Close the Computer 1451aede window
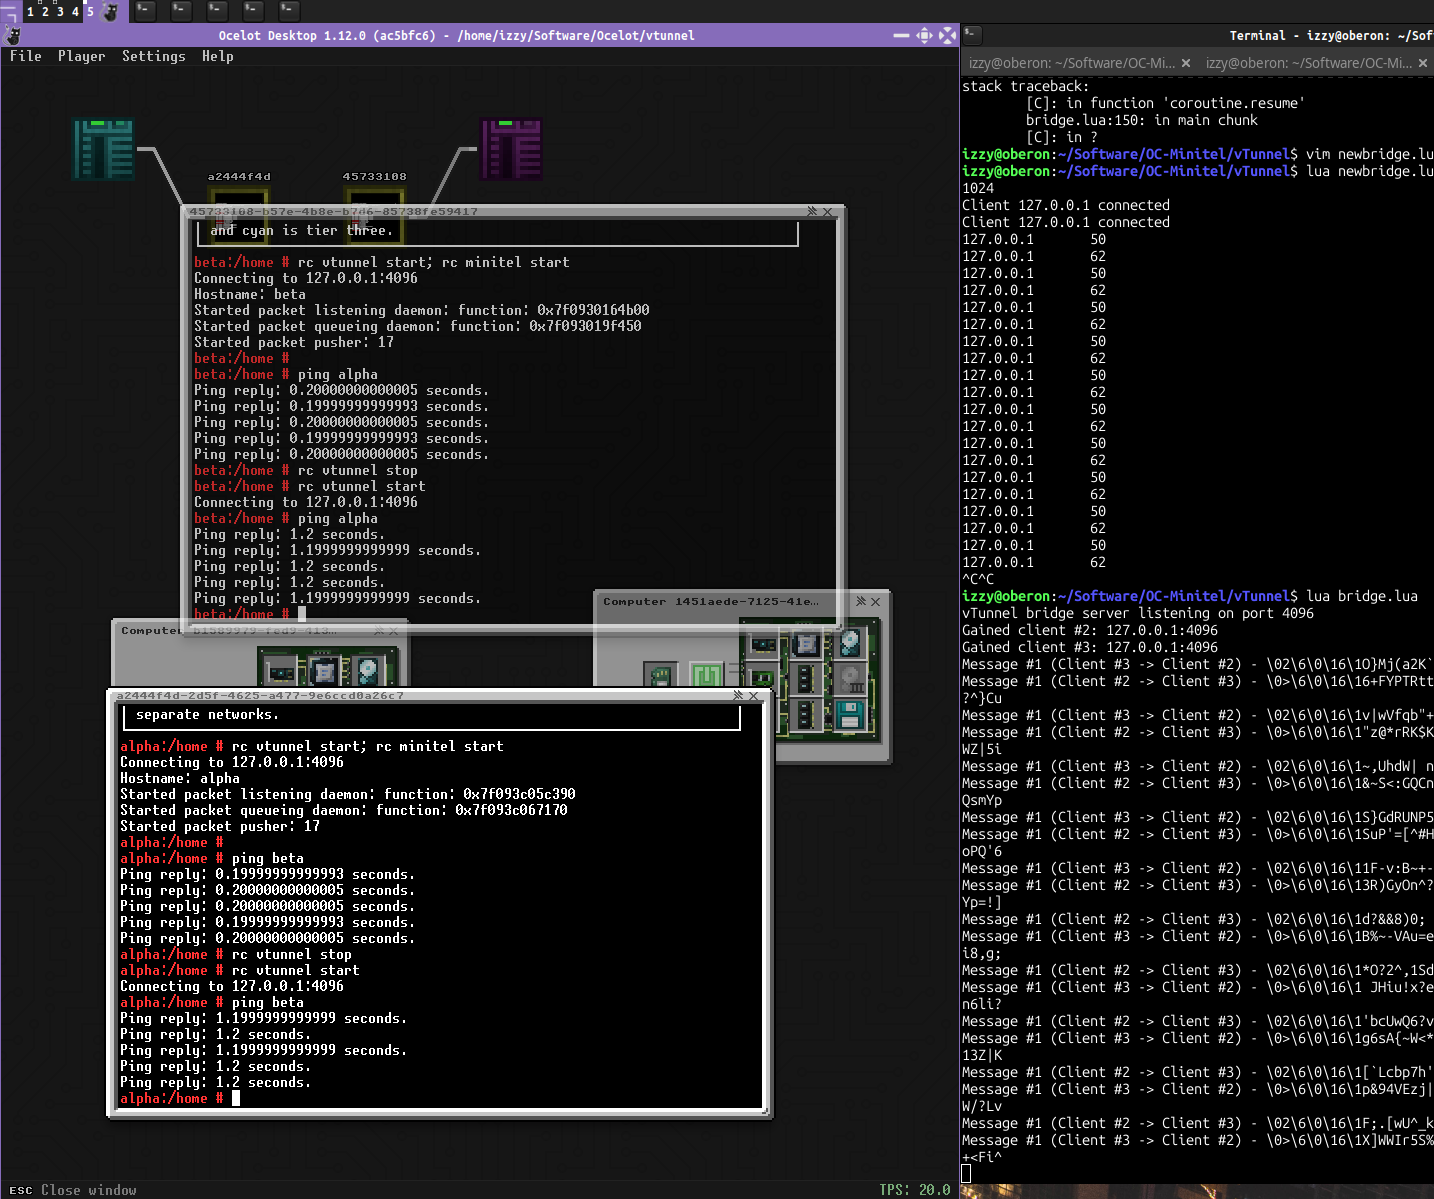The image size is (1434, 1199). (x=875, y=601)
